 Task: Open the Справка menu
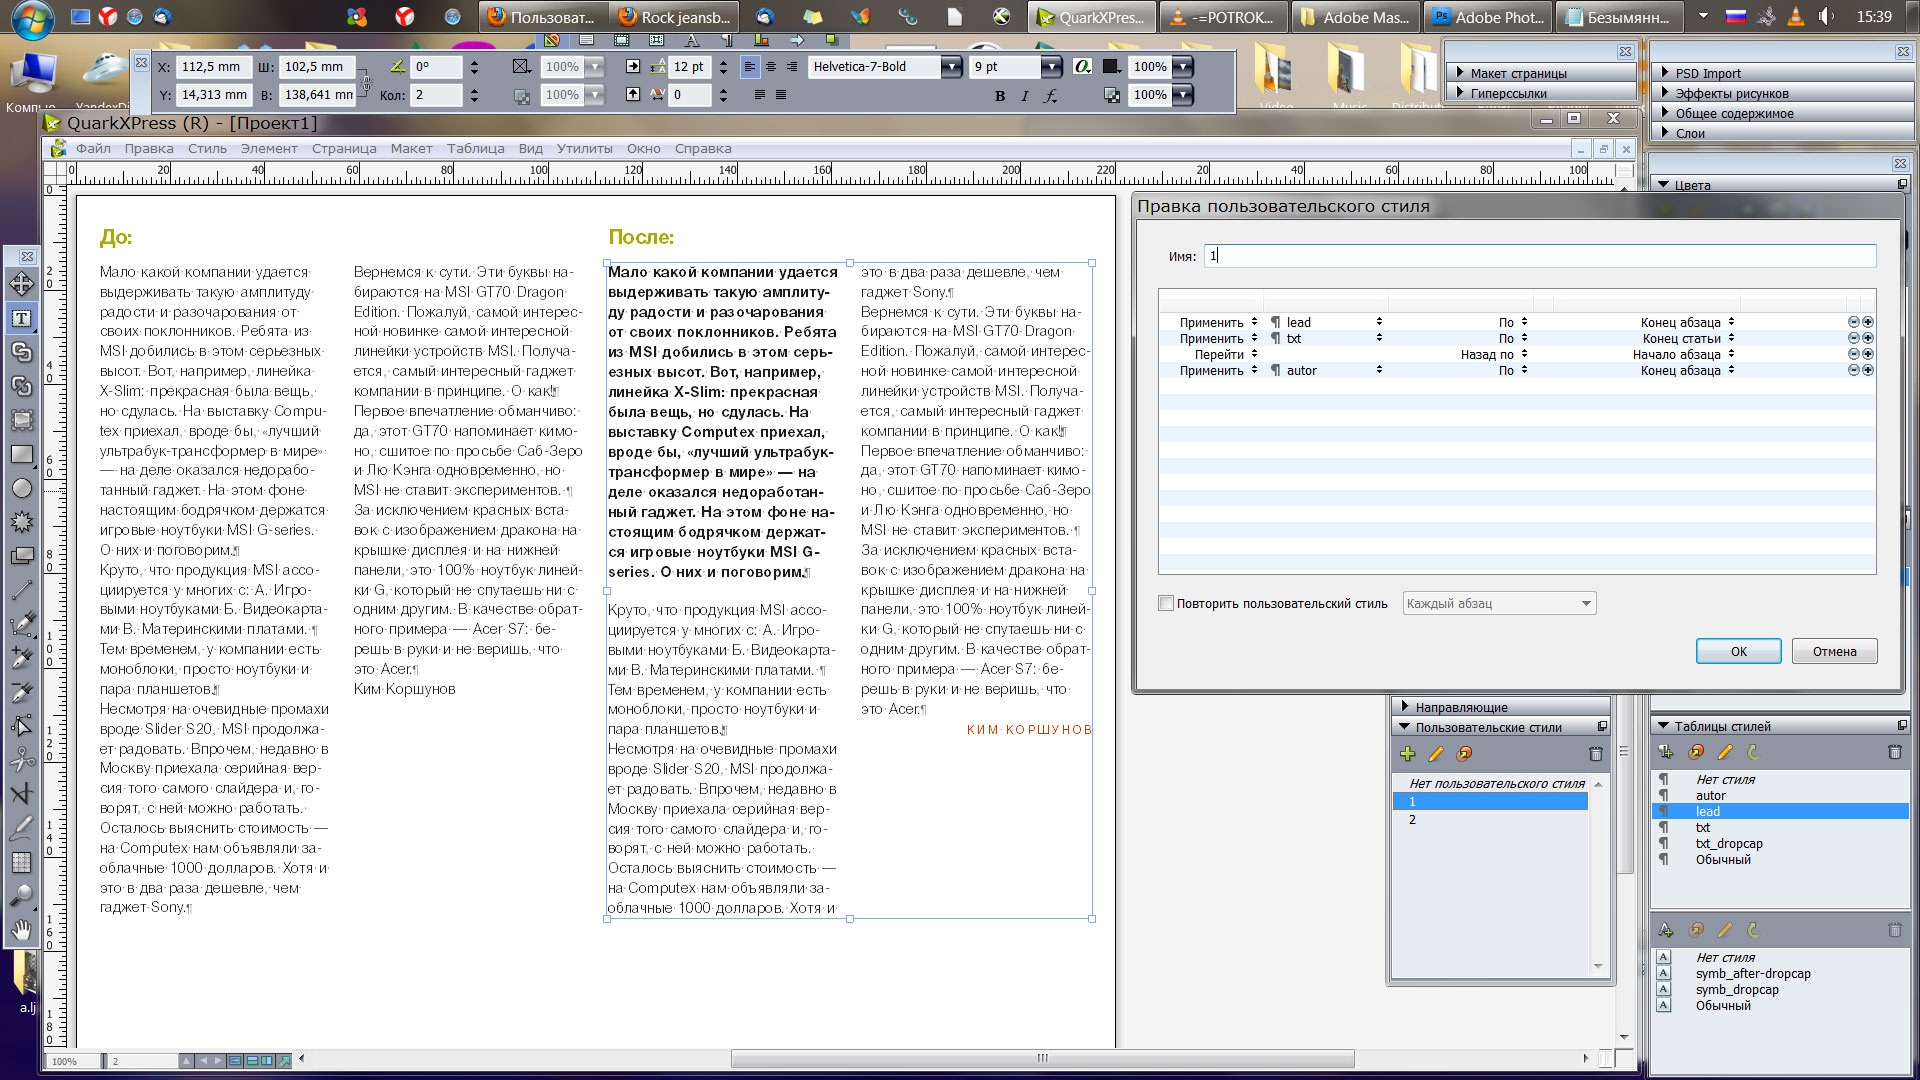pos(703,149)
